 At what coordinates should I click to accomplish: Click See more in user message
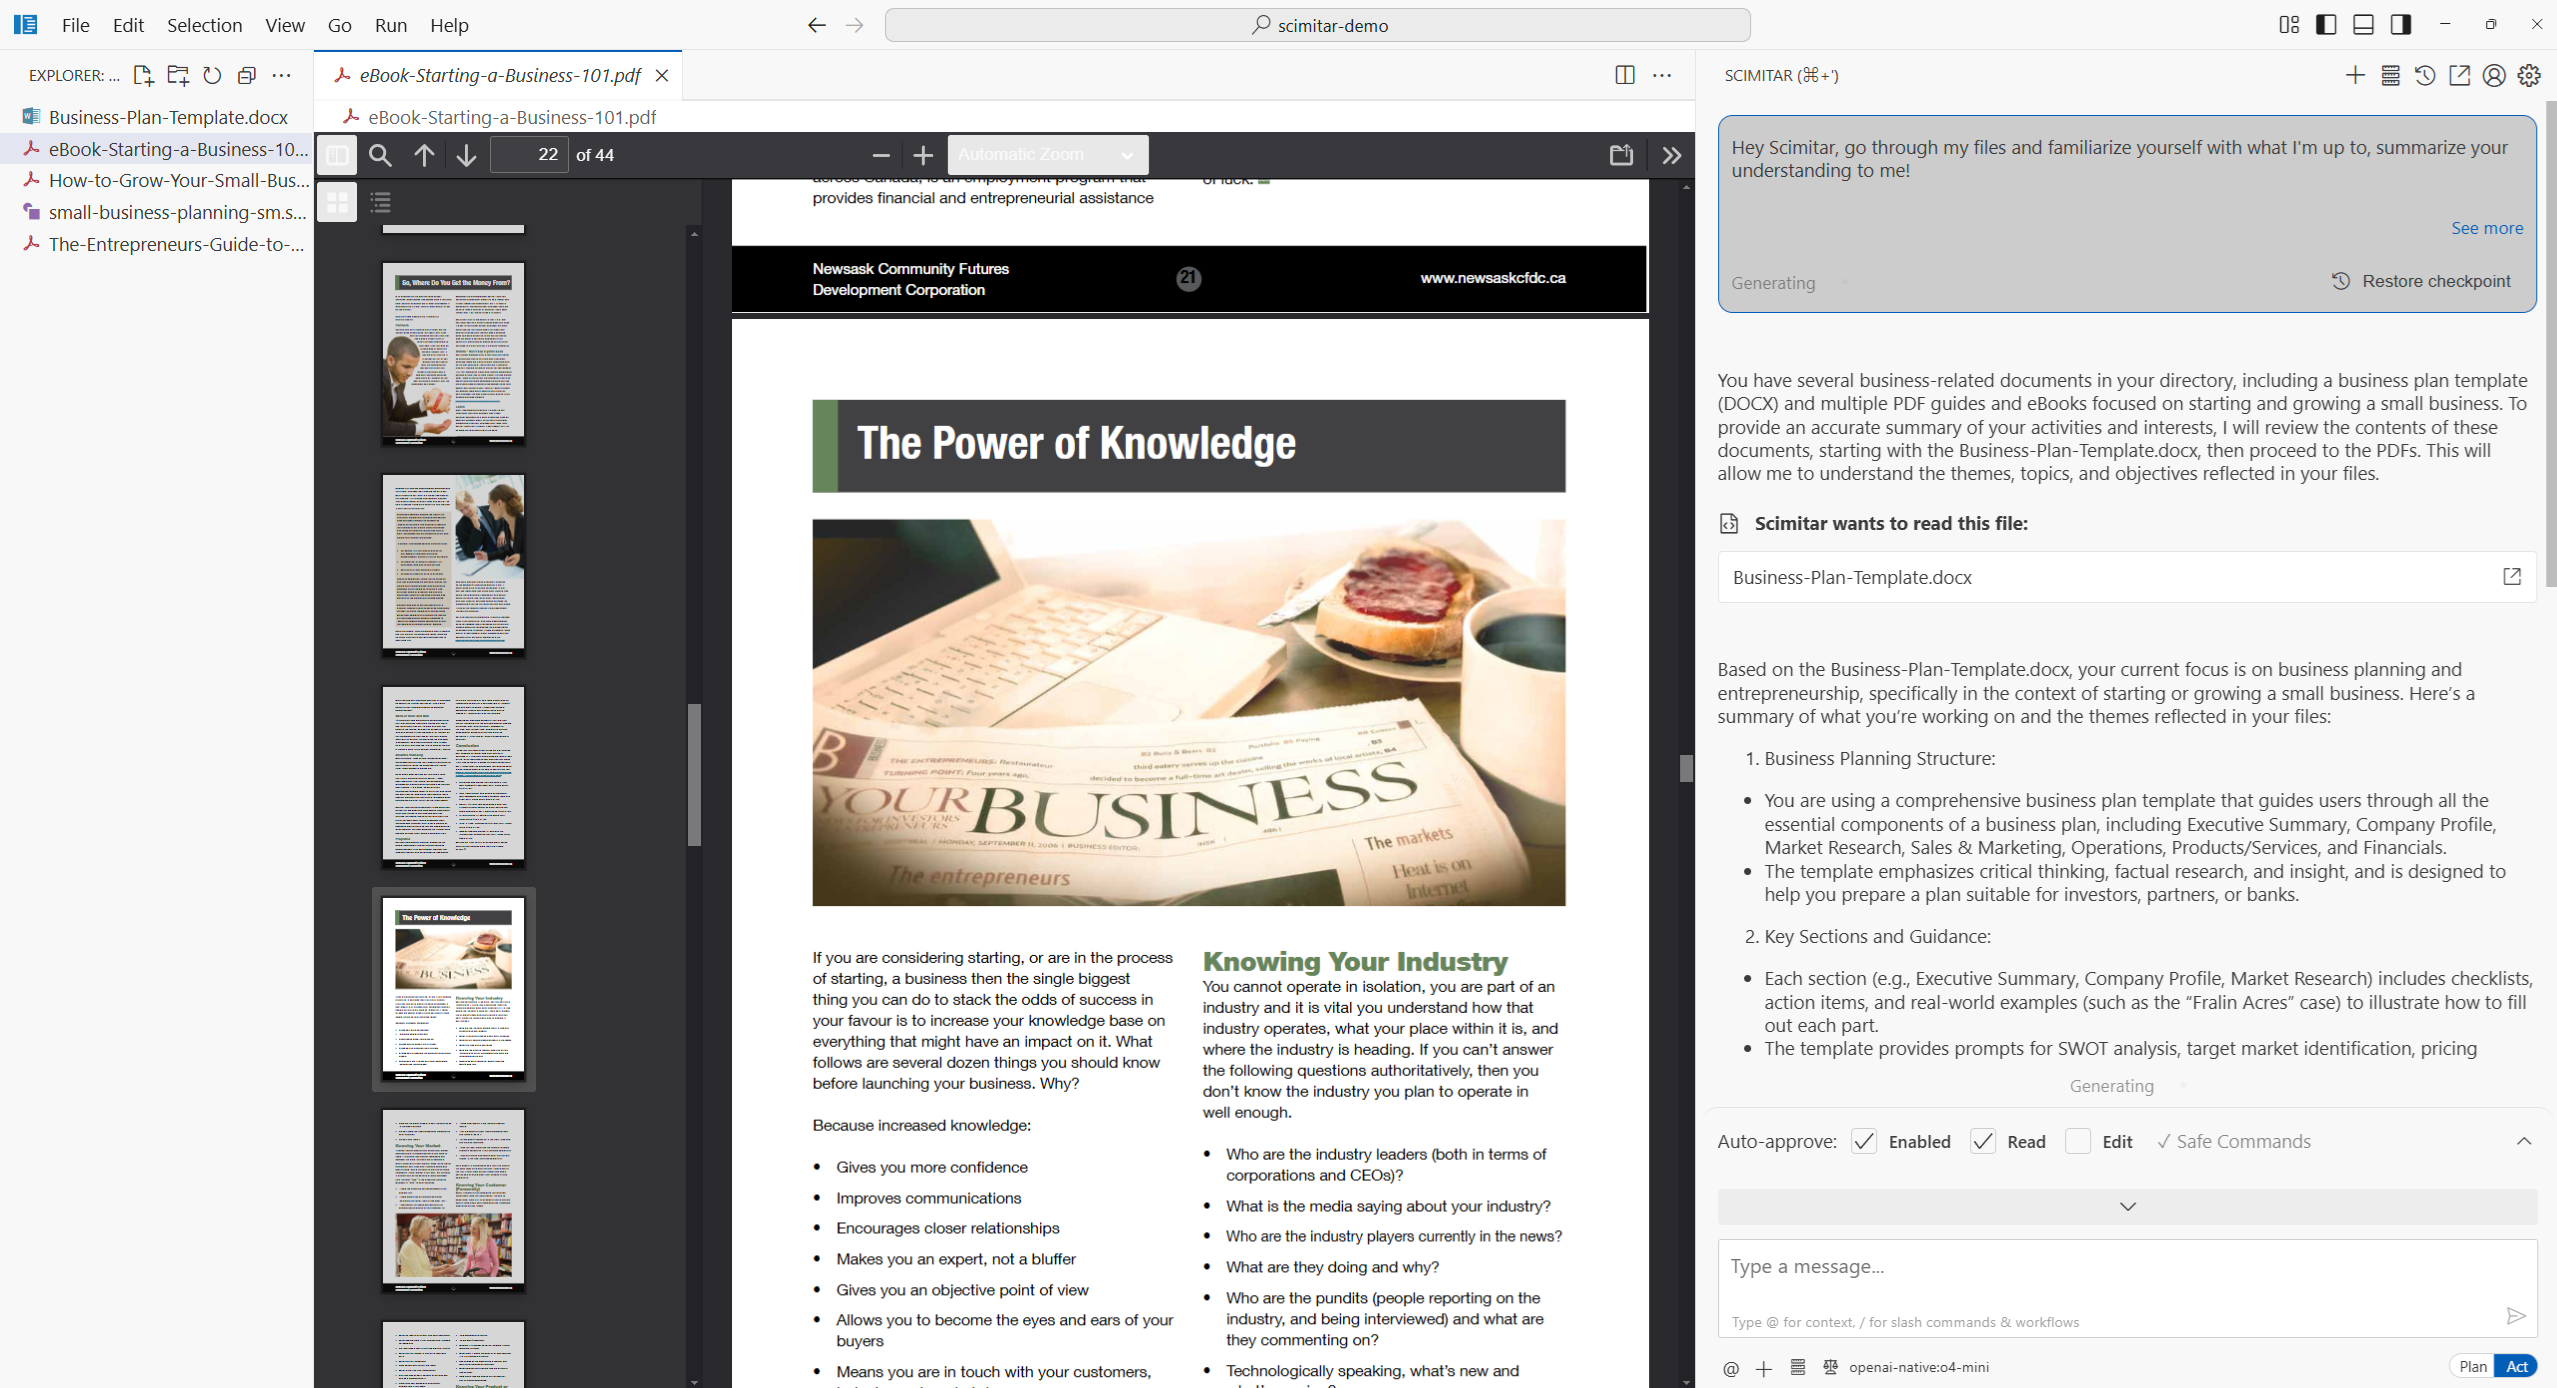tap(2487, 228)
